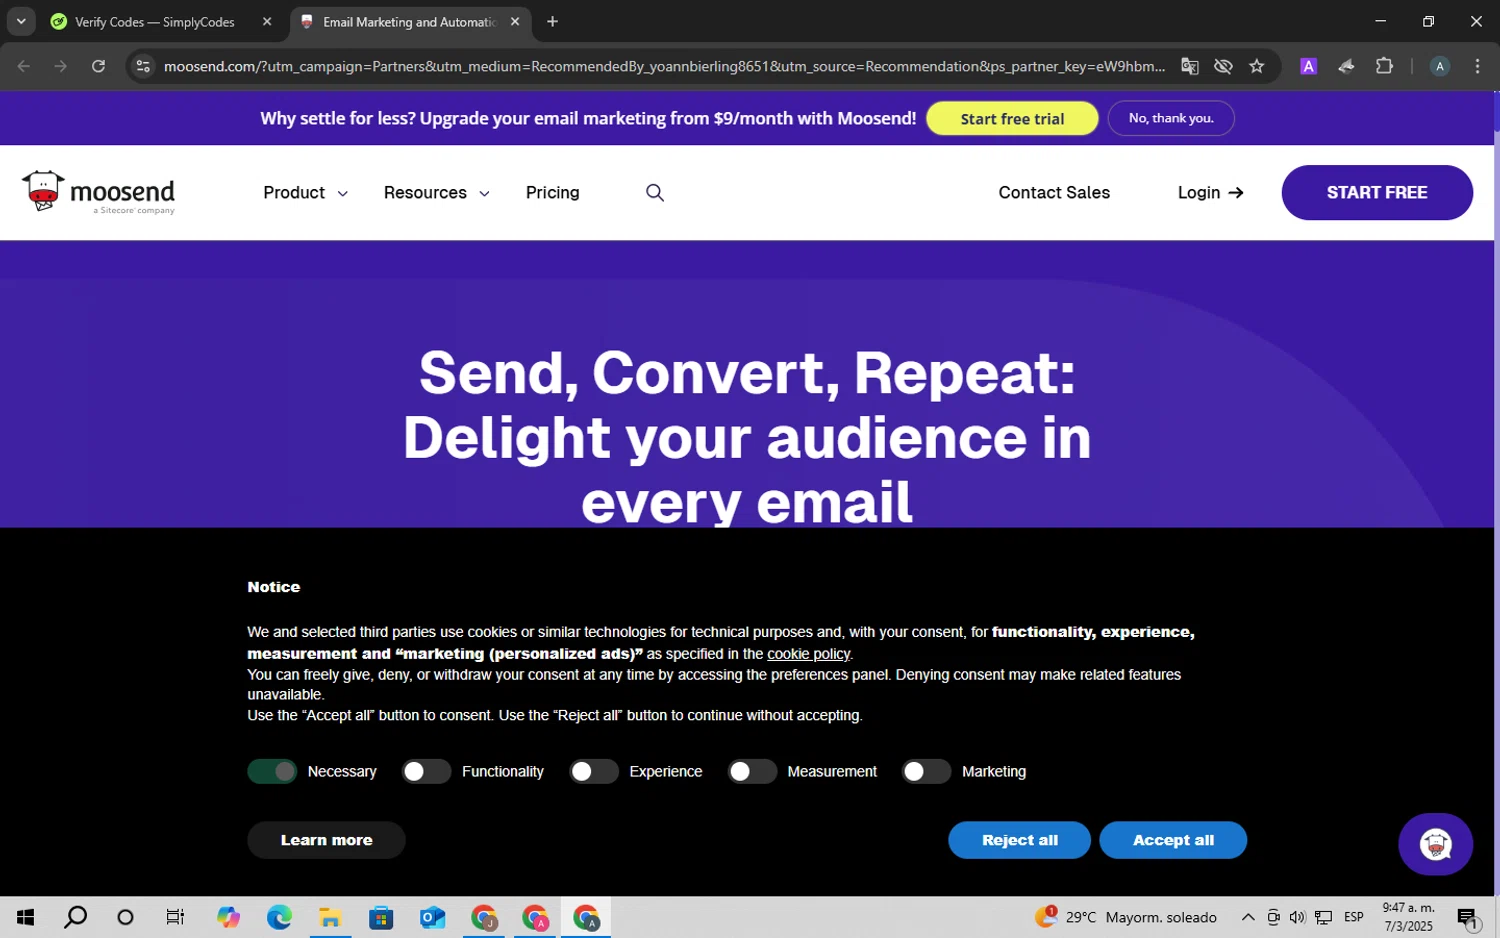Reload the page with the refresh icon
1500x938 pixels.
98,66
